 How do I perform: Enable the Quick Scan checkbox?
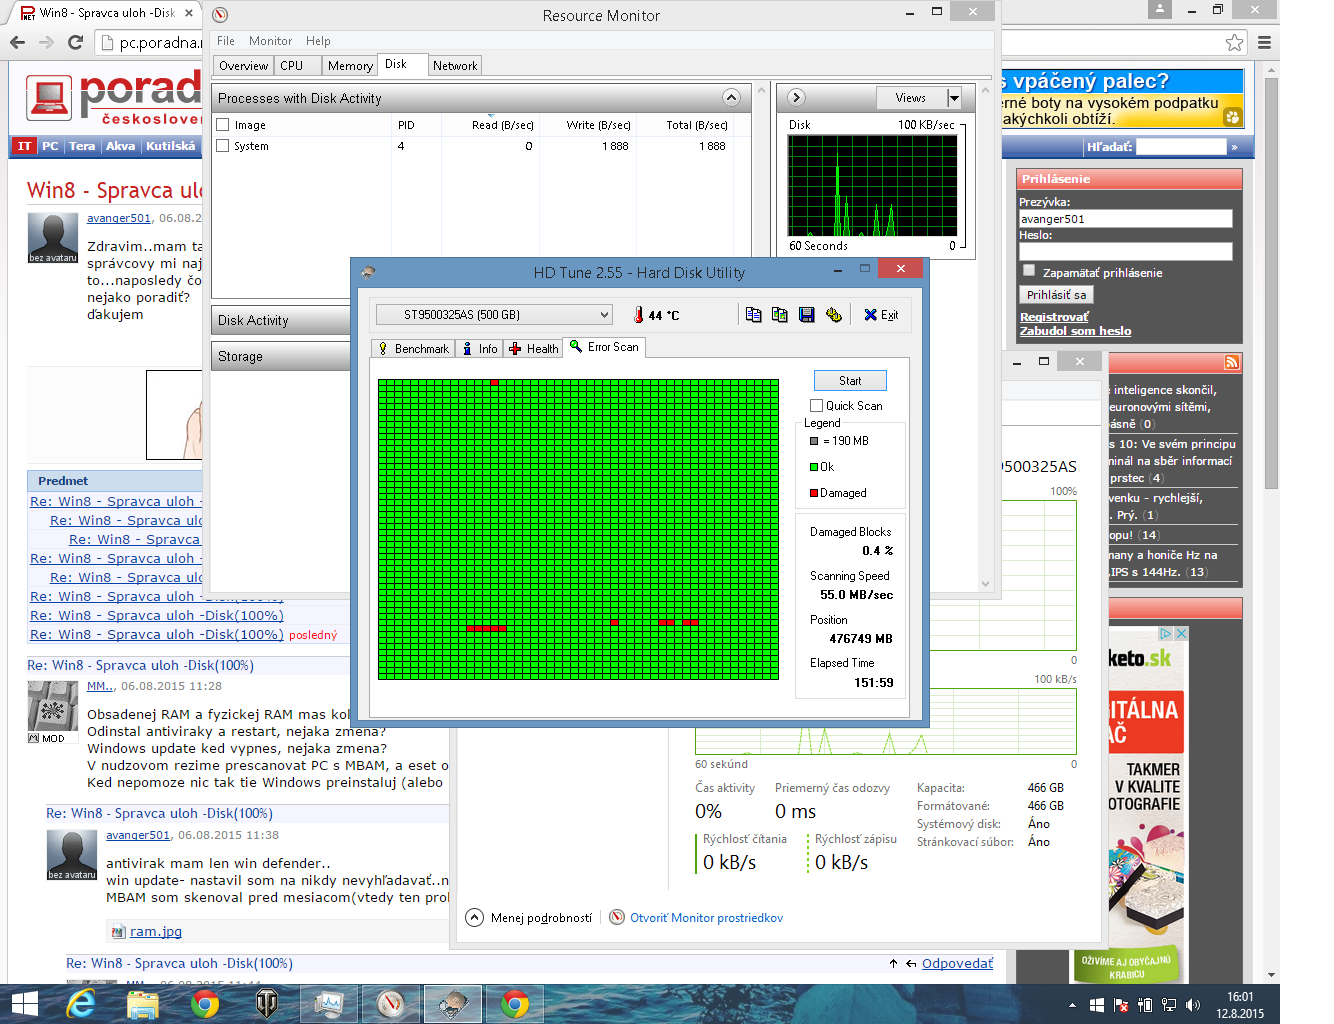(817, 406)
